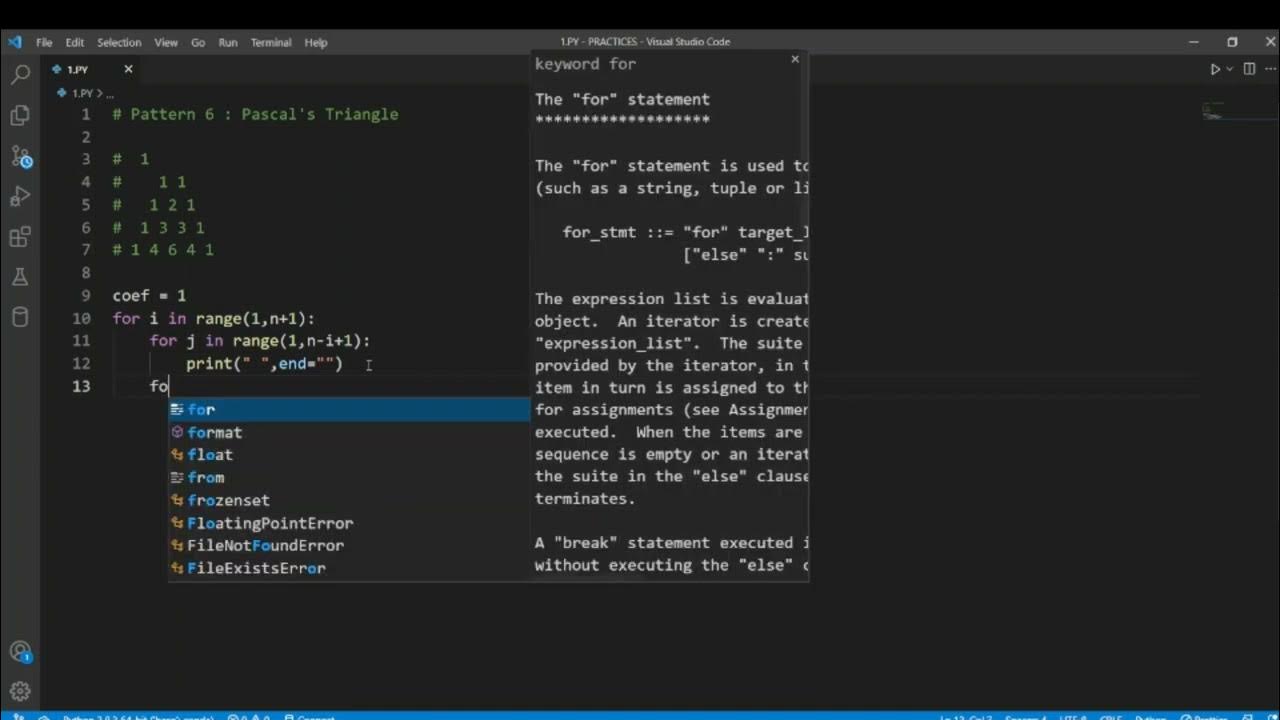The image size is (1280, 720).
Task: Click the class icon beside 'float' suggestion
Action: click(177, 455)
